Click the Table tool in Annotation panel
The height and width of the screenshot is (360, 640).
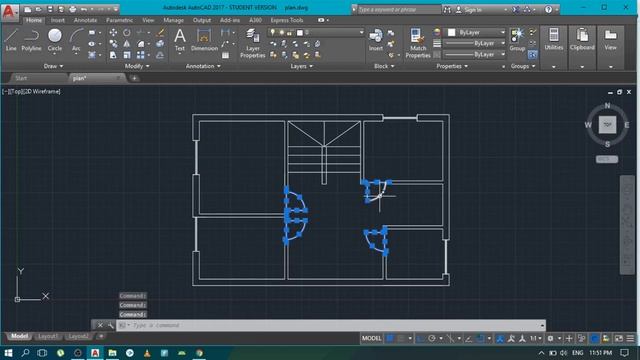pyautogui.click(x=225, y=55)
